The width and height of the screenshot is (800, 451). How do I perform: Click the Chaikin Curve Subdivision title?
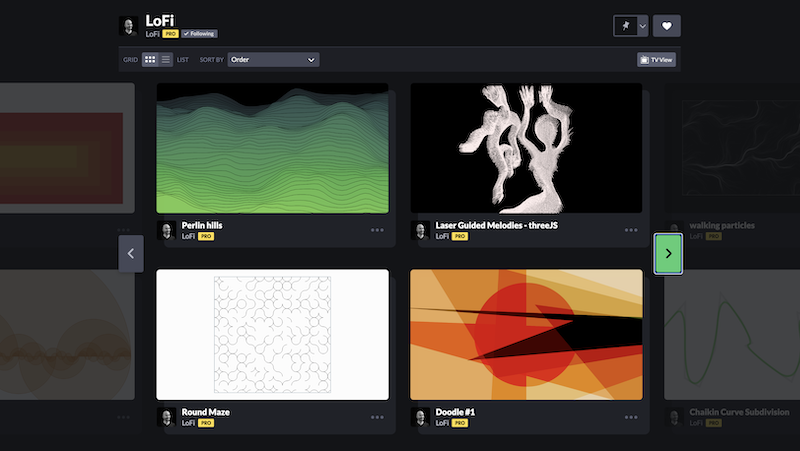(739, 412)
